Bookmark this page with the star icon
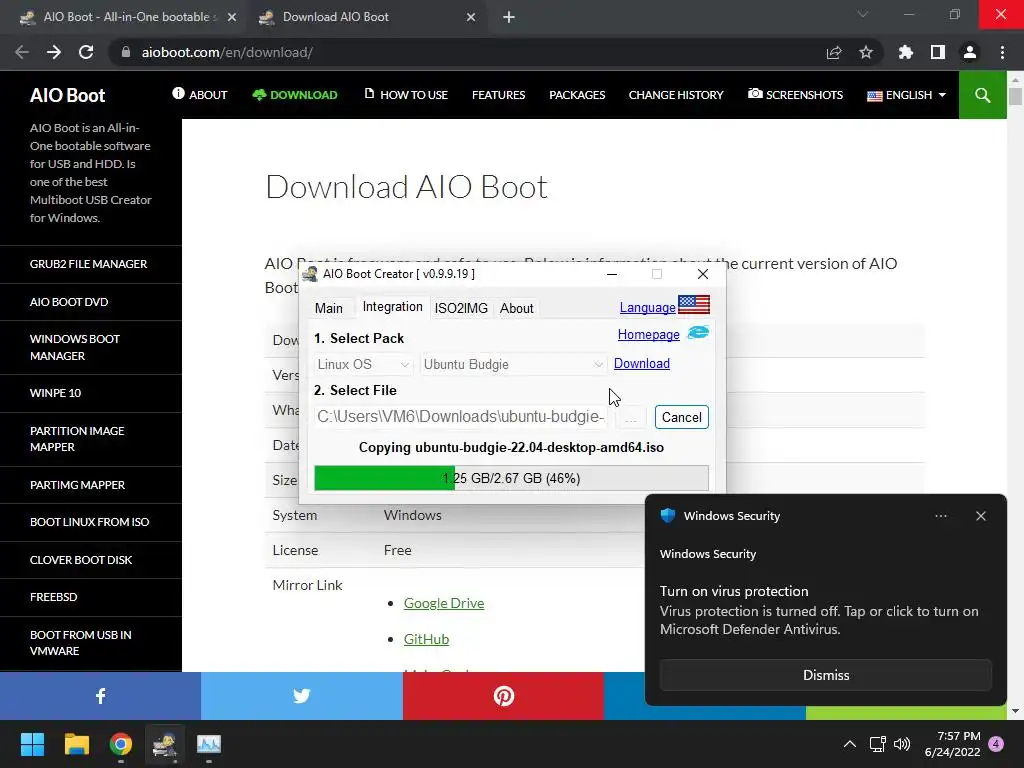 [866, 52]
